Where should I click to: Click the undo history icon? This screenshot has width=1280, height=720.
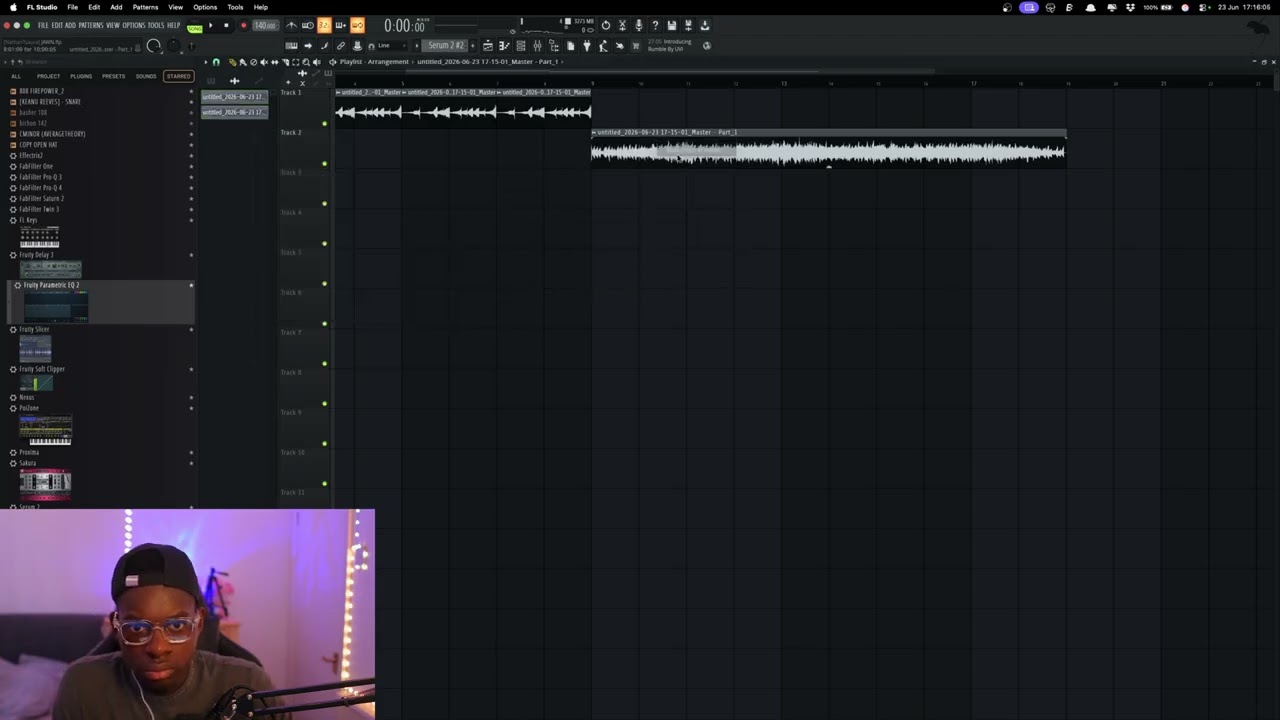(606, 25)
